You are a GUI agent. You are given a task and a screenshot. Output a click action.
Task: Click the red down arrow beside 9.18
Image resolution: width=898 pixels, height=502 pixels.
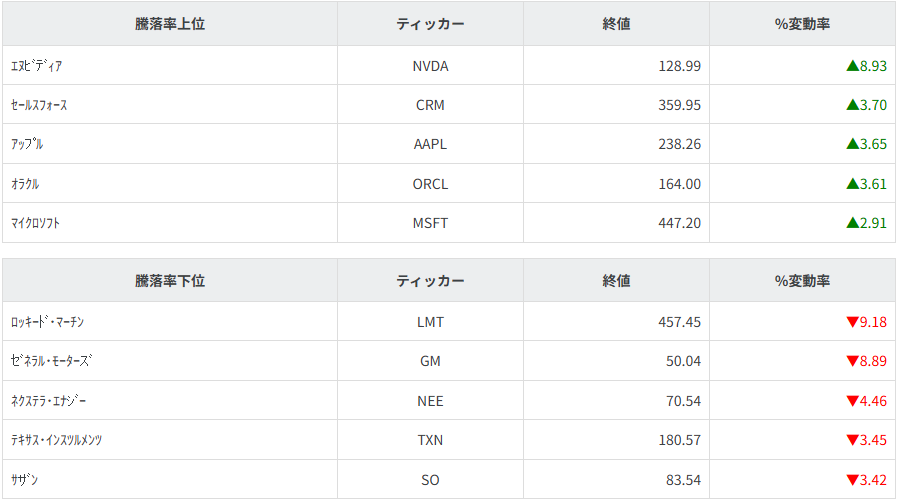[852, 322]
